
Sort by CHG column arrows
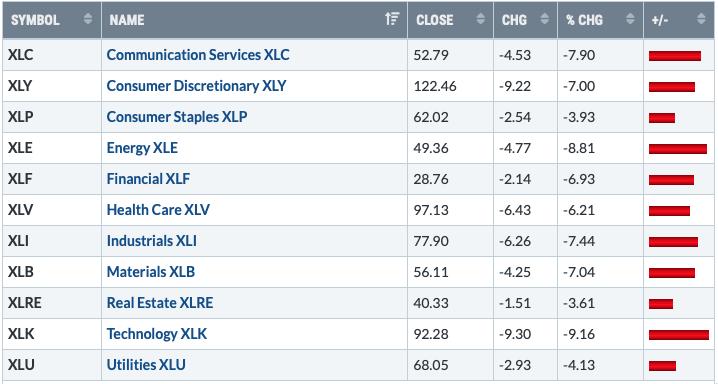(544, 19)
